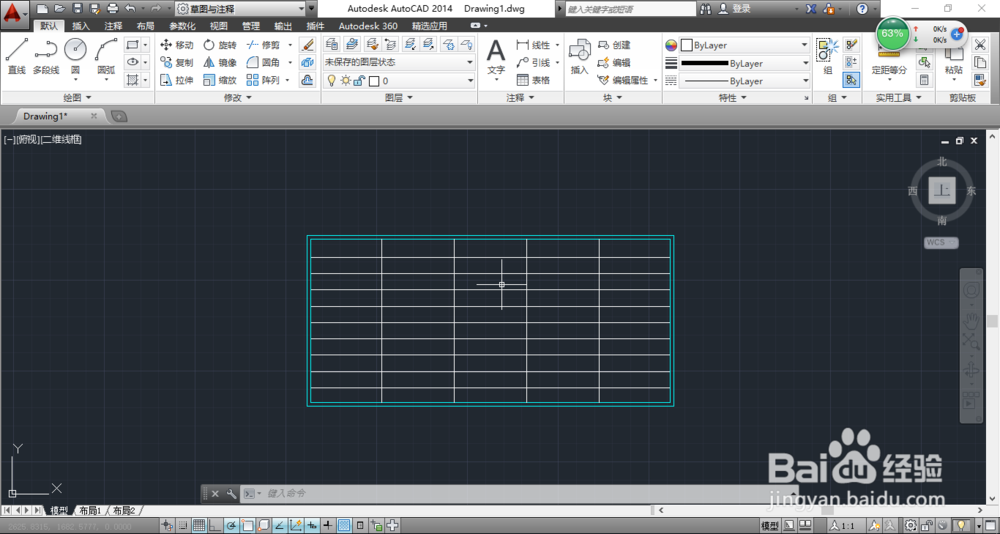Expand the 绘图 panel
Screen dimensions: 1000x534
pyautogui.click(x=77, y=98)
